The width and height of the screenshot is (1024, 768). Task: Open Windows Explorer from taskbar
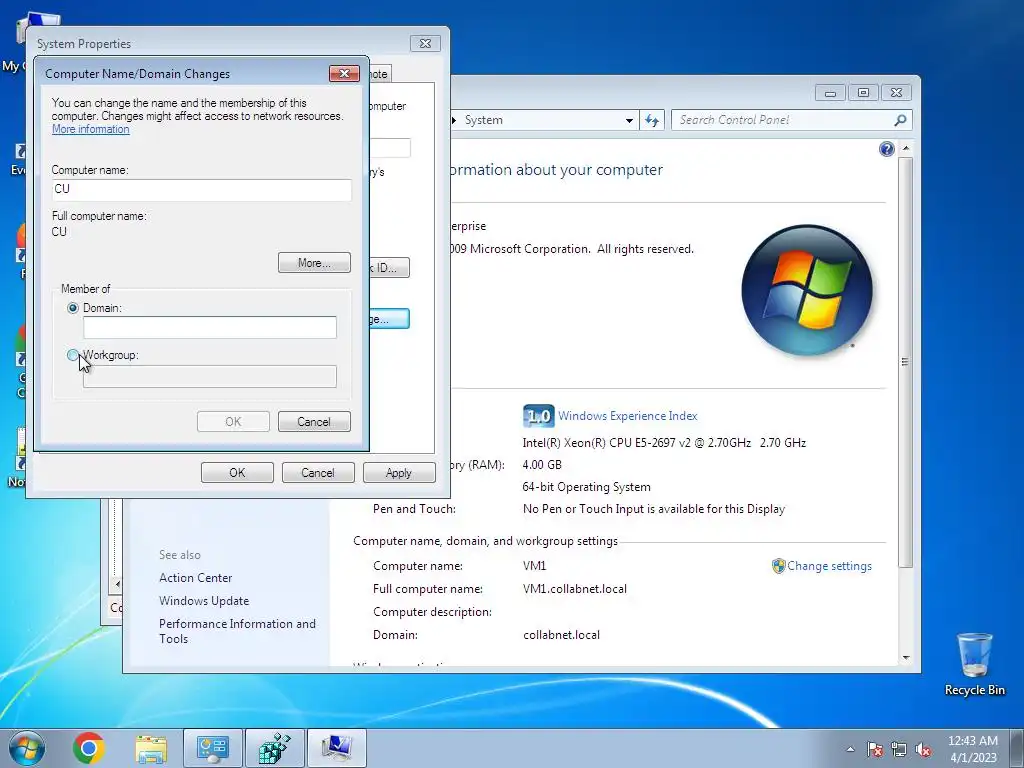tap(151, 748)
